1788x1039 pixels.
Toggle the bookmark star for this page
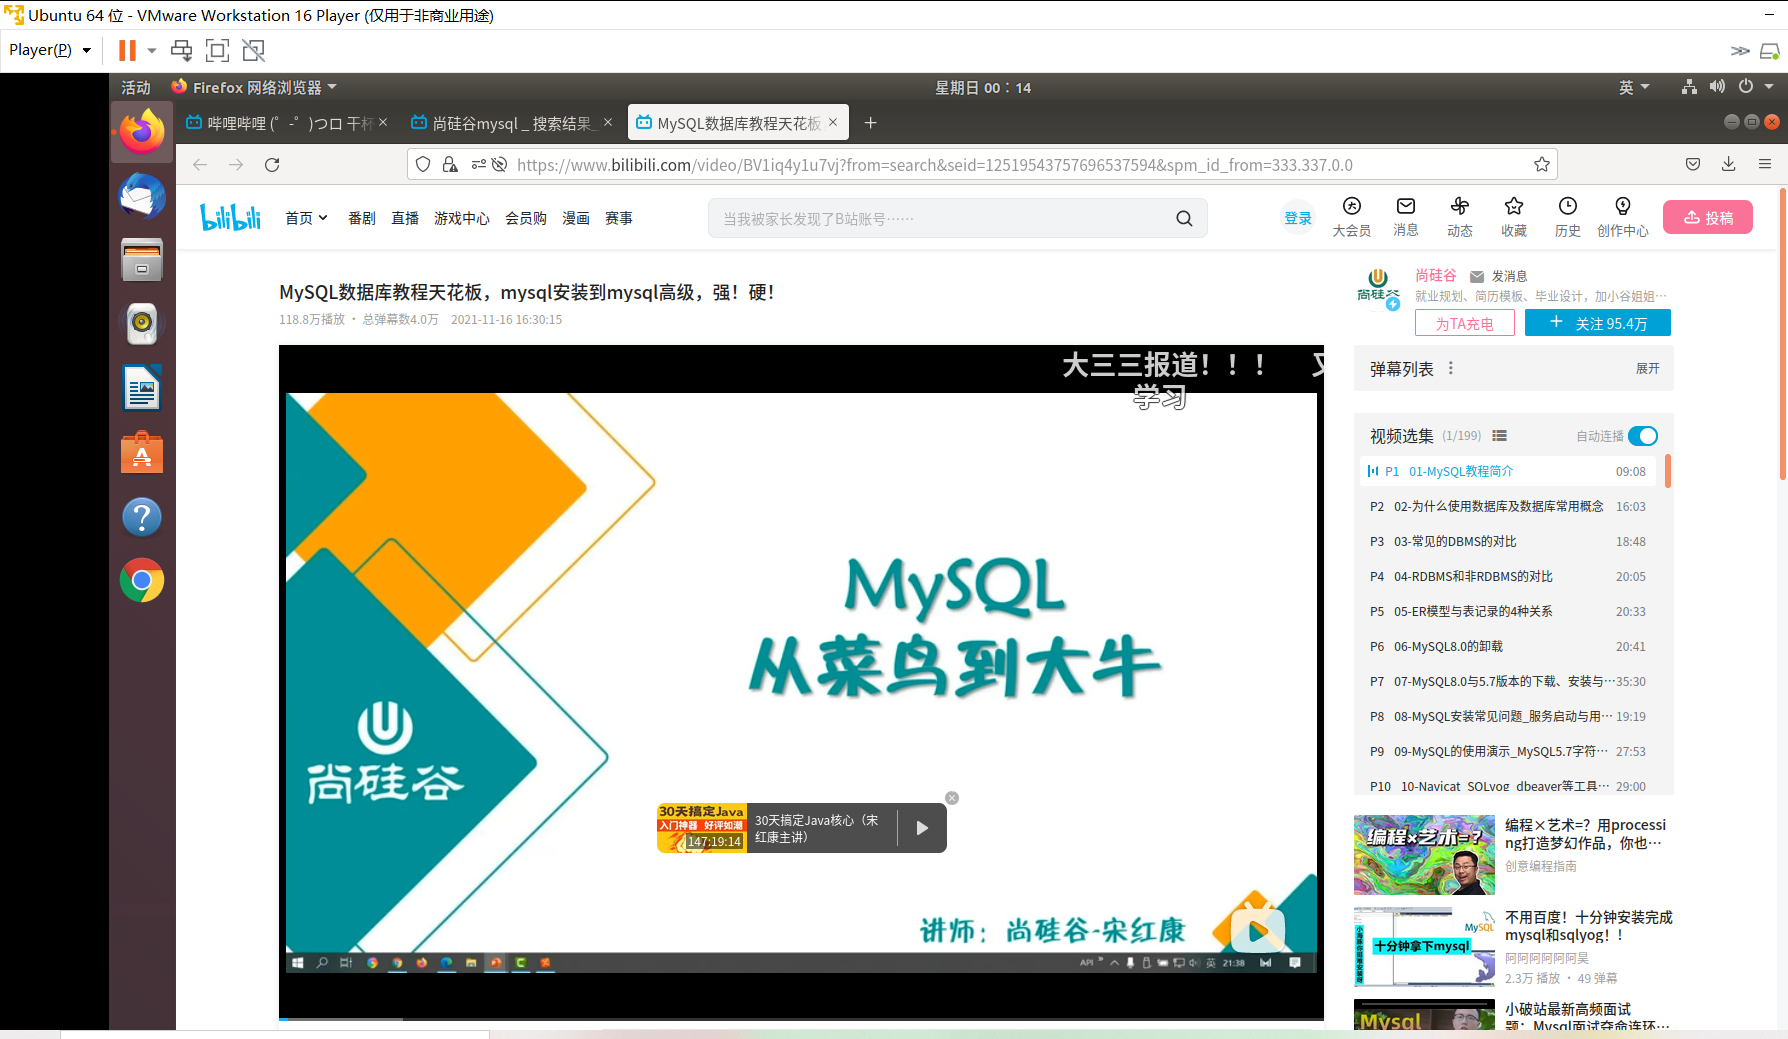point(1541,164)
